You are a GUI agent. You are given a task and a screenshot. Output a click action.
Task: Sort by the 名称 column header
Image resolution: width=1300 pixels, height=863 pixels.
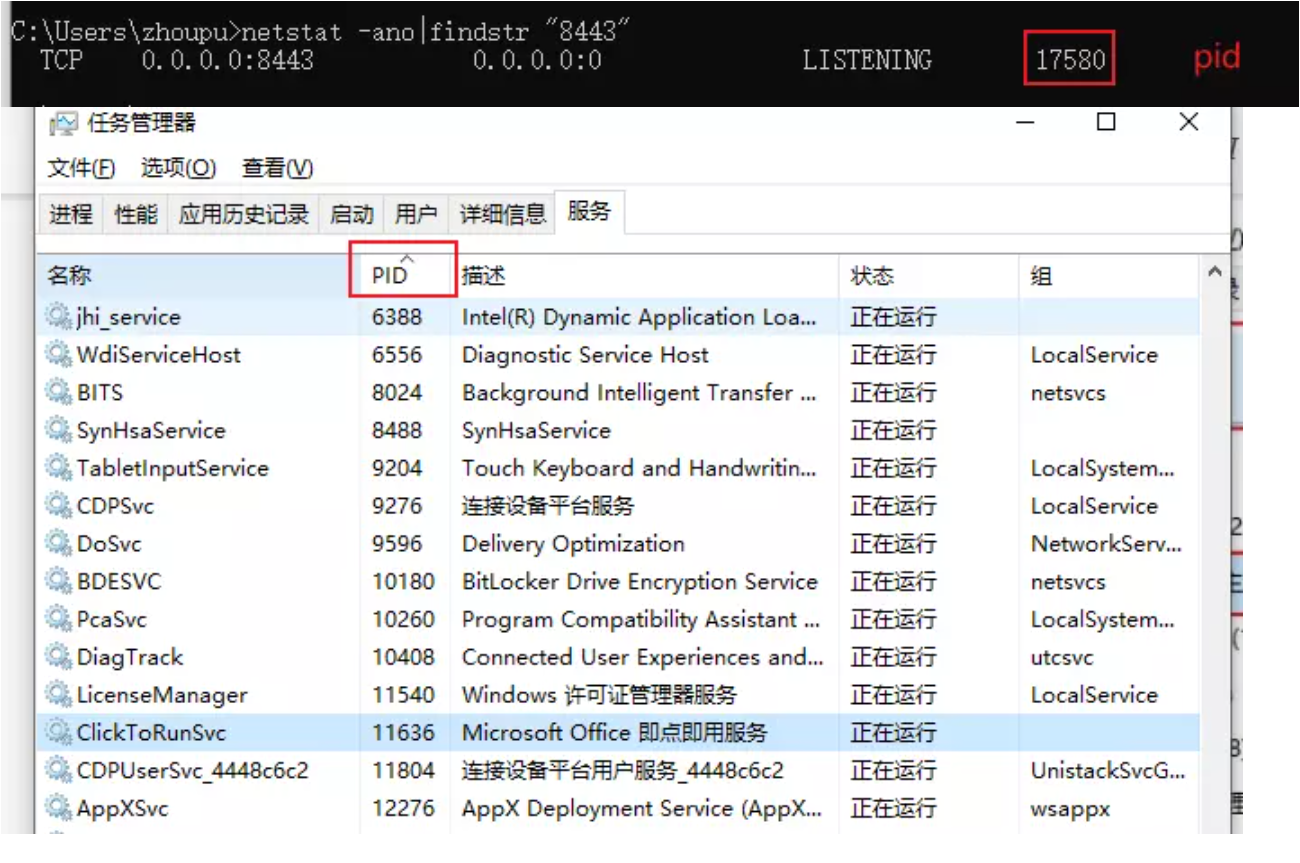(70, 276)
